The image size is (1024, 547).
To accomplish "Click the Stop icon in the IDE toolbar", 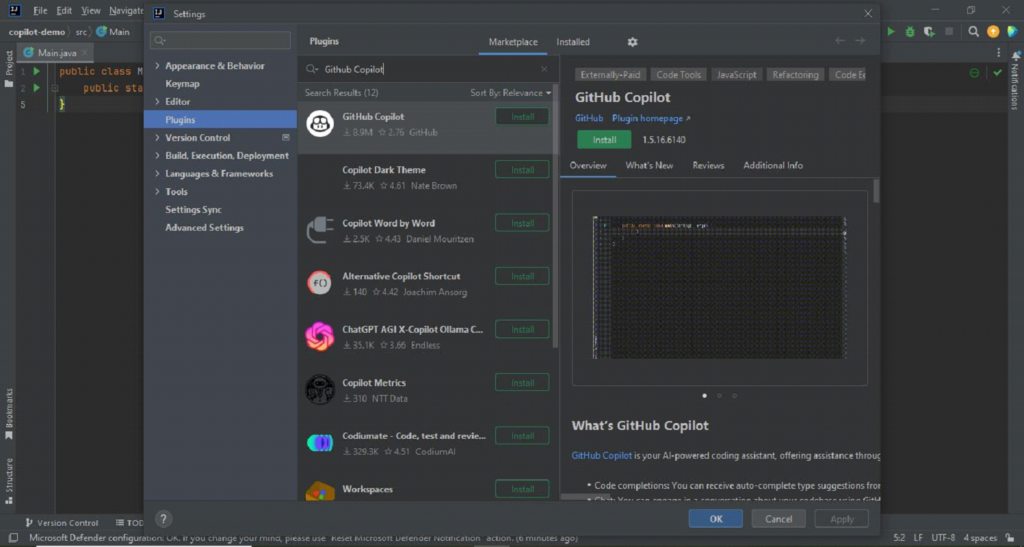I will (x=949, y=31).
